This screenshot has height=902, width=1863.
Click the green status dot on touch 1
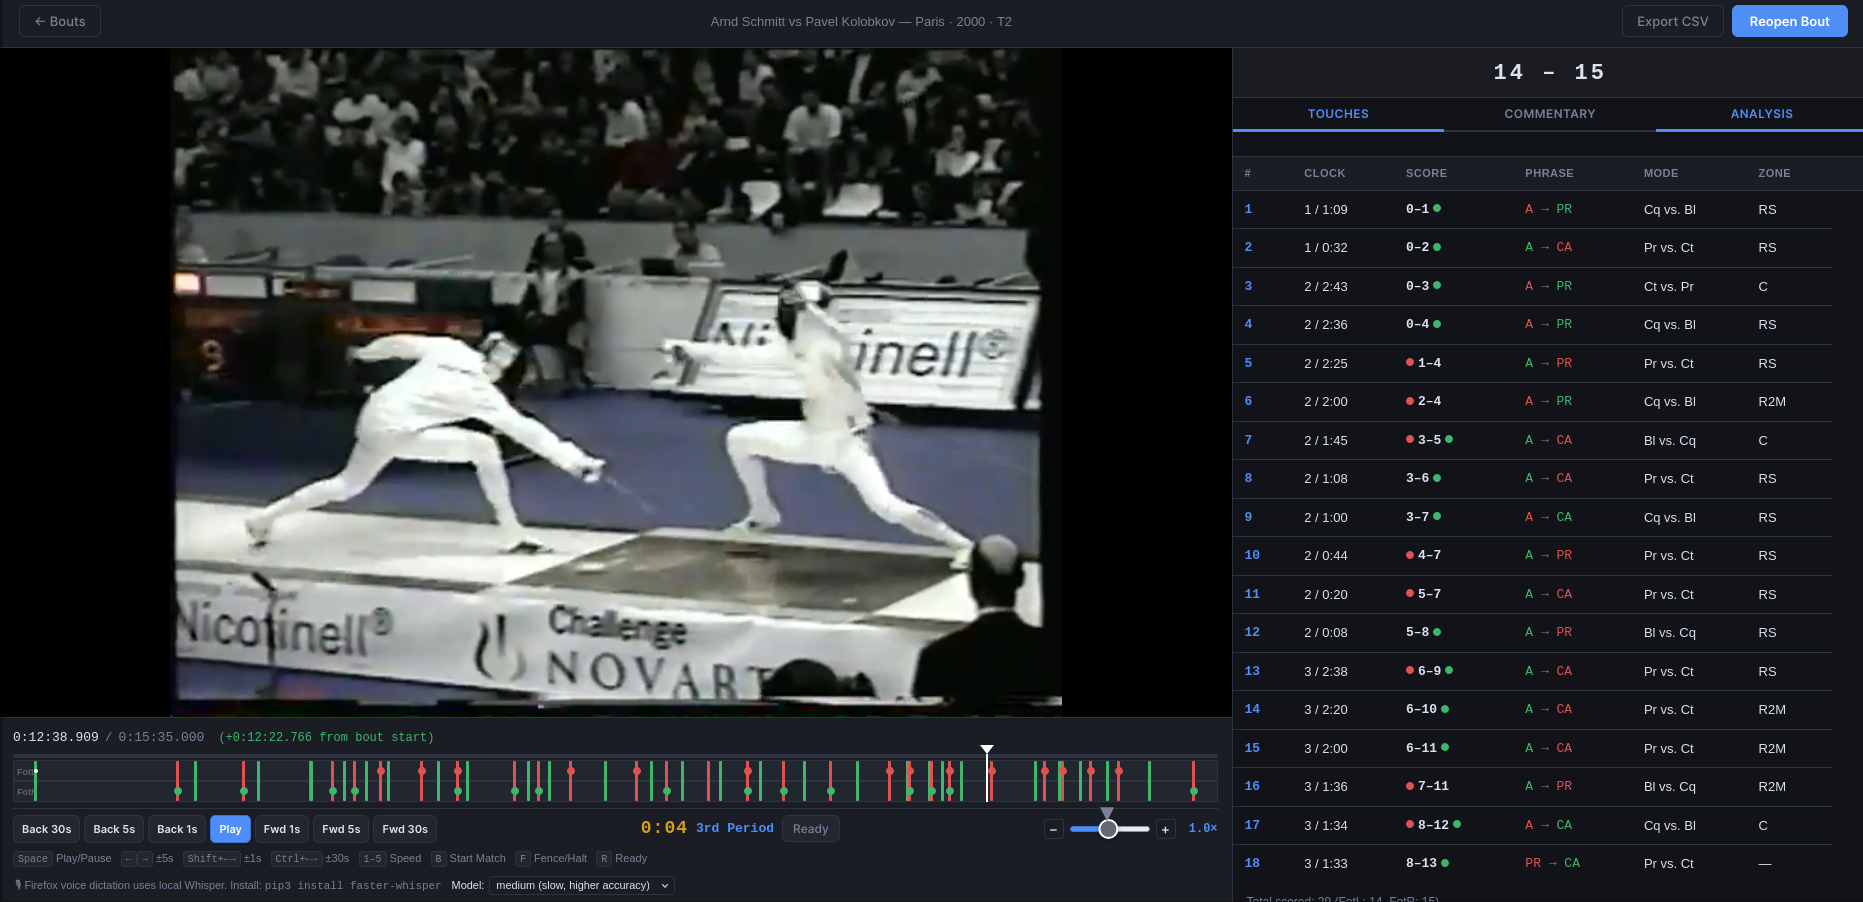coord(1437,209)
